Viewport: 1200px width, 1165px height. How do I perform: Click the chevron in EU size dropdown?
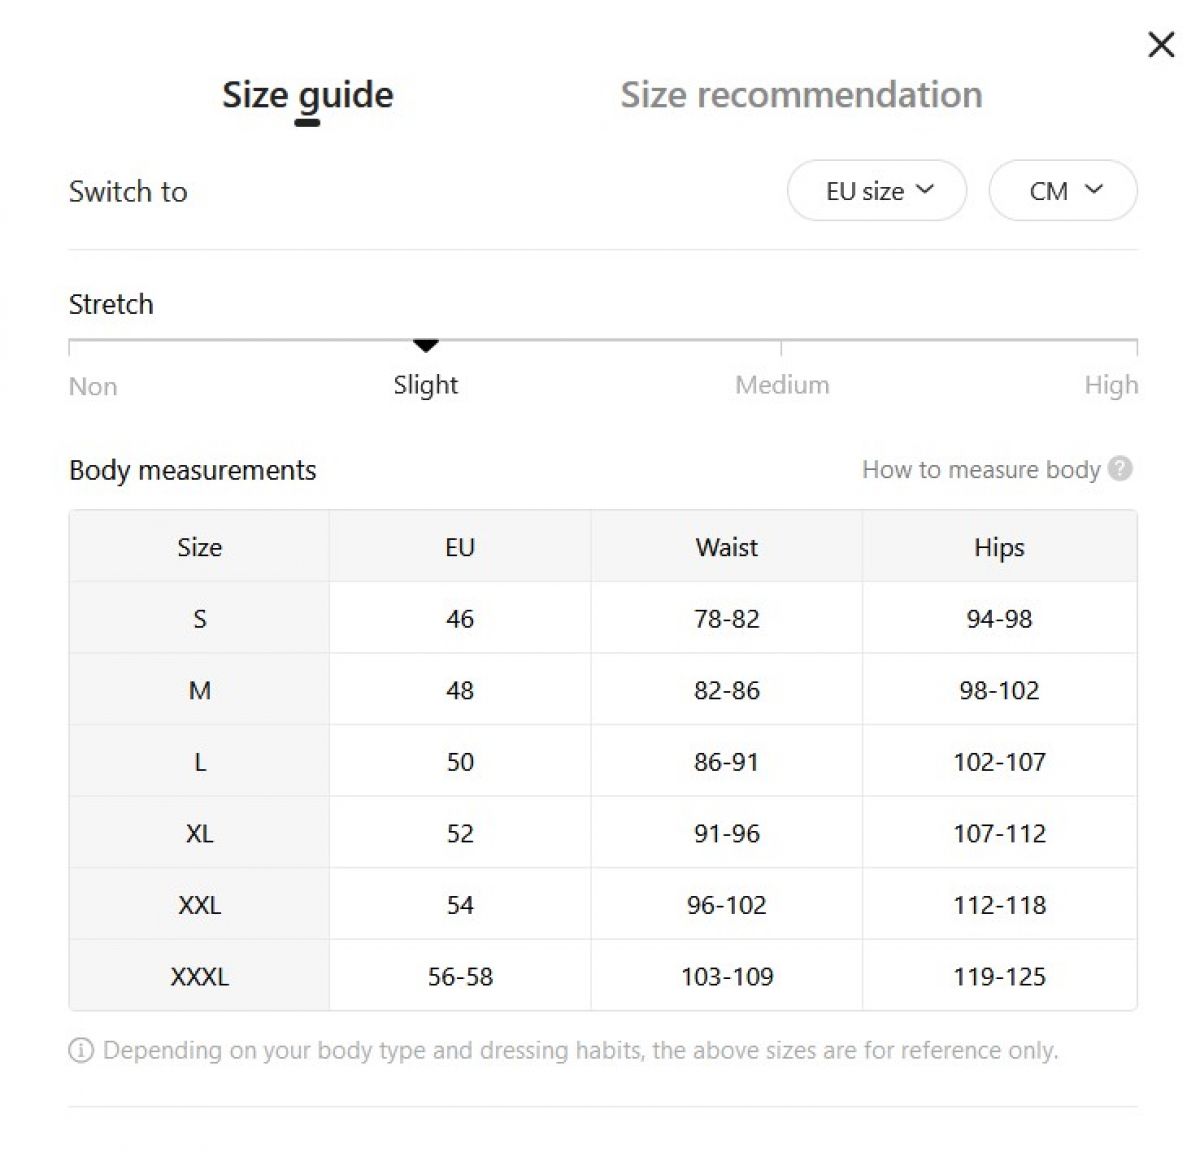(925, 189)
